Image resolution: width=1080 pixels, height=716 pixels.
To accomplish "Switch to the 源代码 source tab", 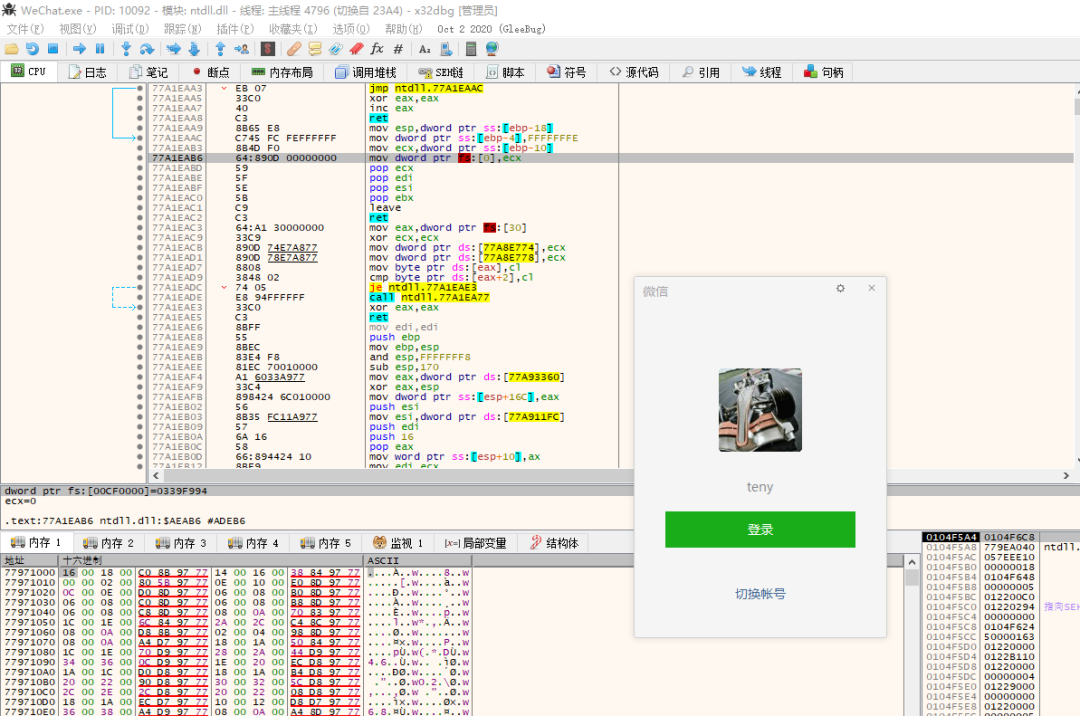I will (634, 72).
